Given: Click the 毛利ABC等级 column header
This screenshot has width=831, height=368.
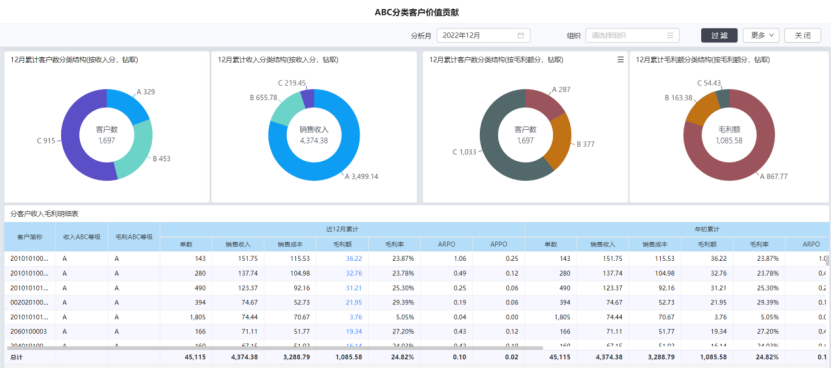Looking at the screenshot, I should pyautogui.click(x=134, y=236).
